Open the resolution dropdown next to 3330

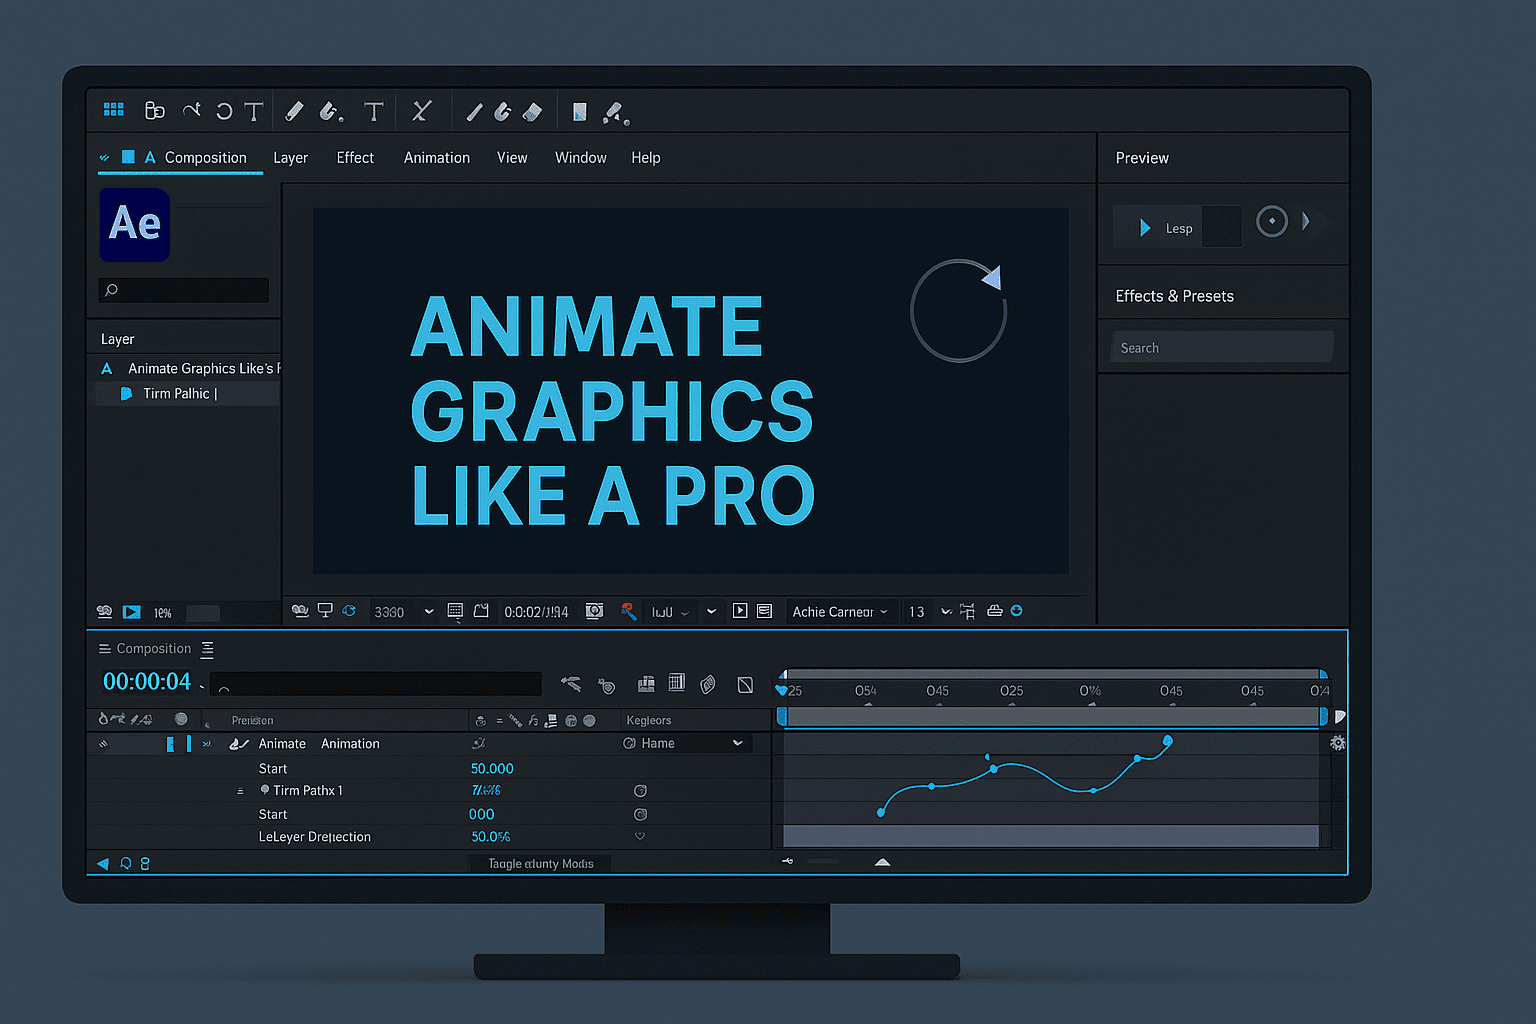click(x=429, y=611)
